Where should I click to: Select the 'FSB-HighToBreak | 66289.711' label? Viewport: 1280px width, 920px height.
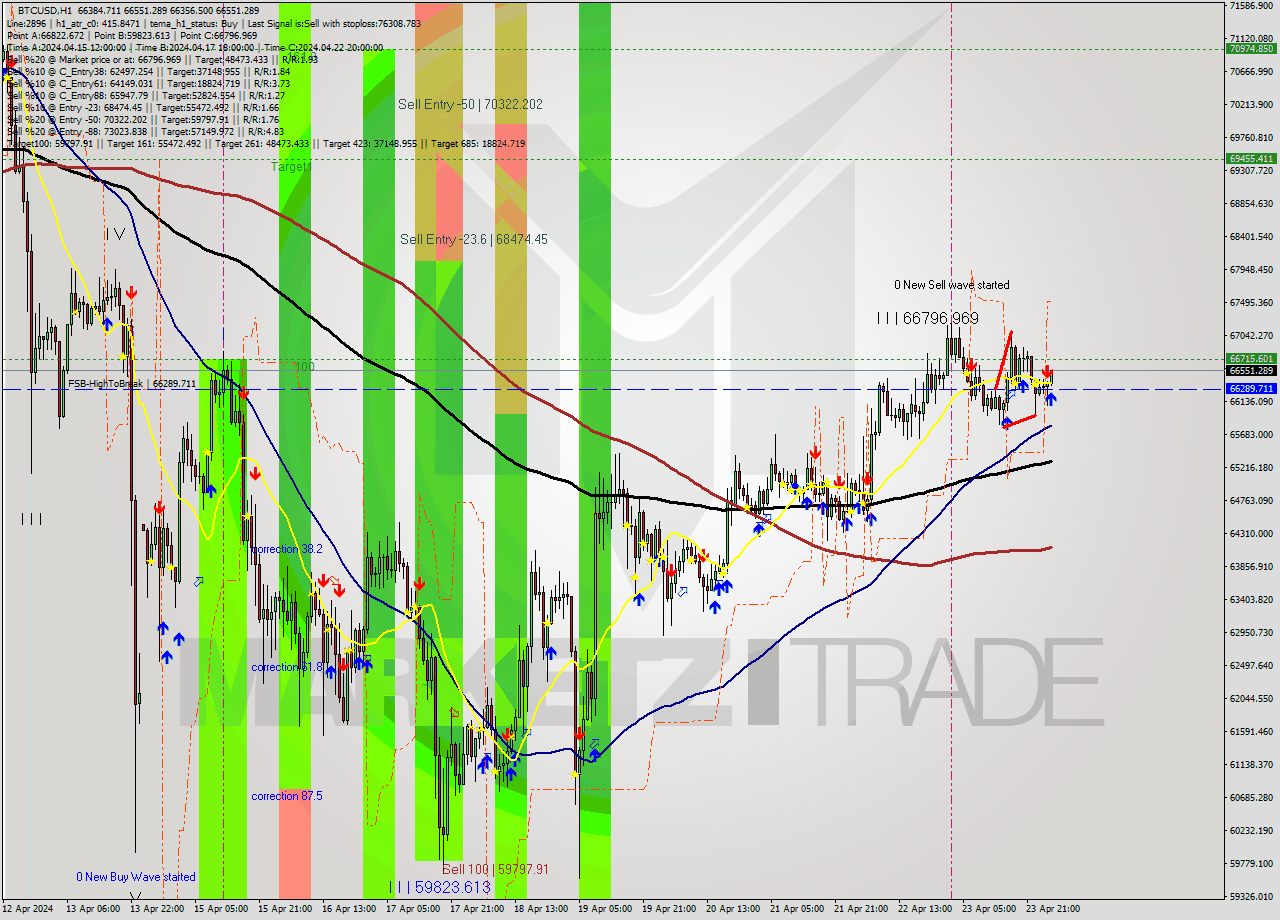(x=132, y=383)
